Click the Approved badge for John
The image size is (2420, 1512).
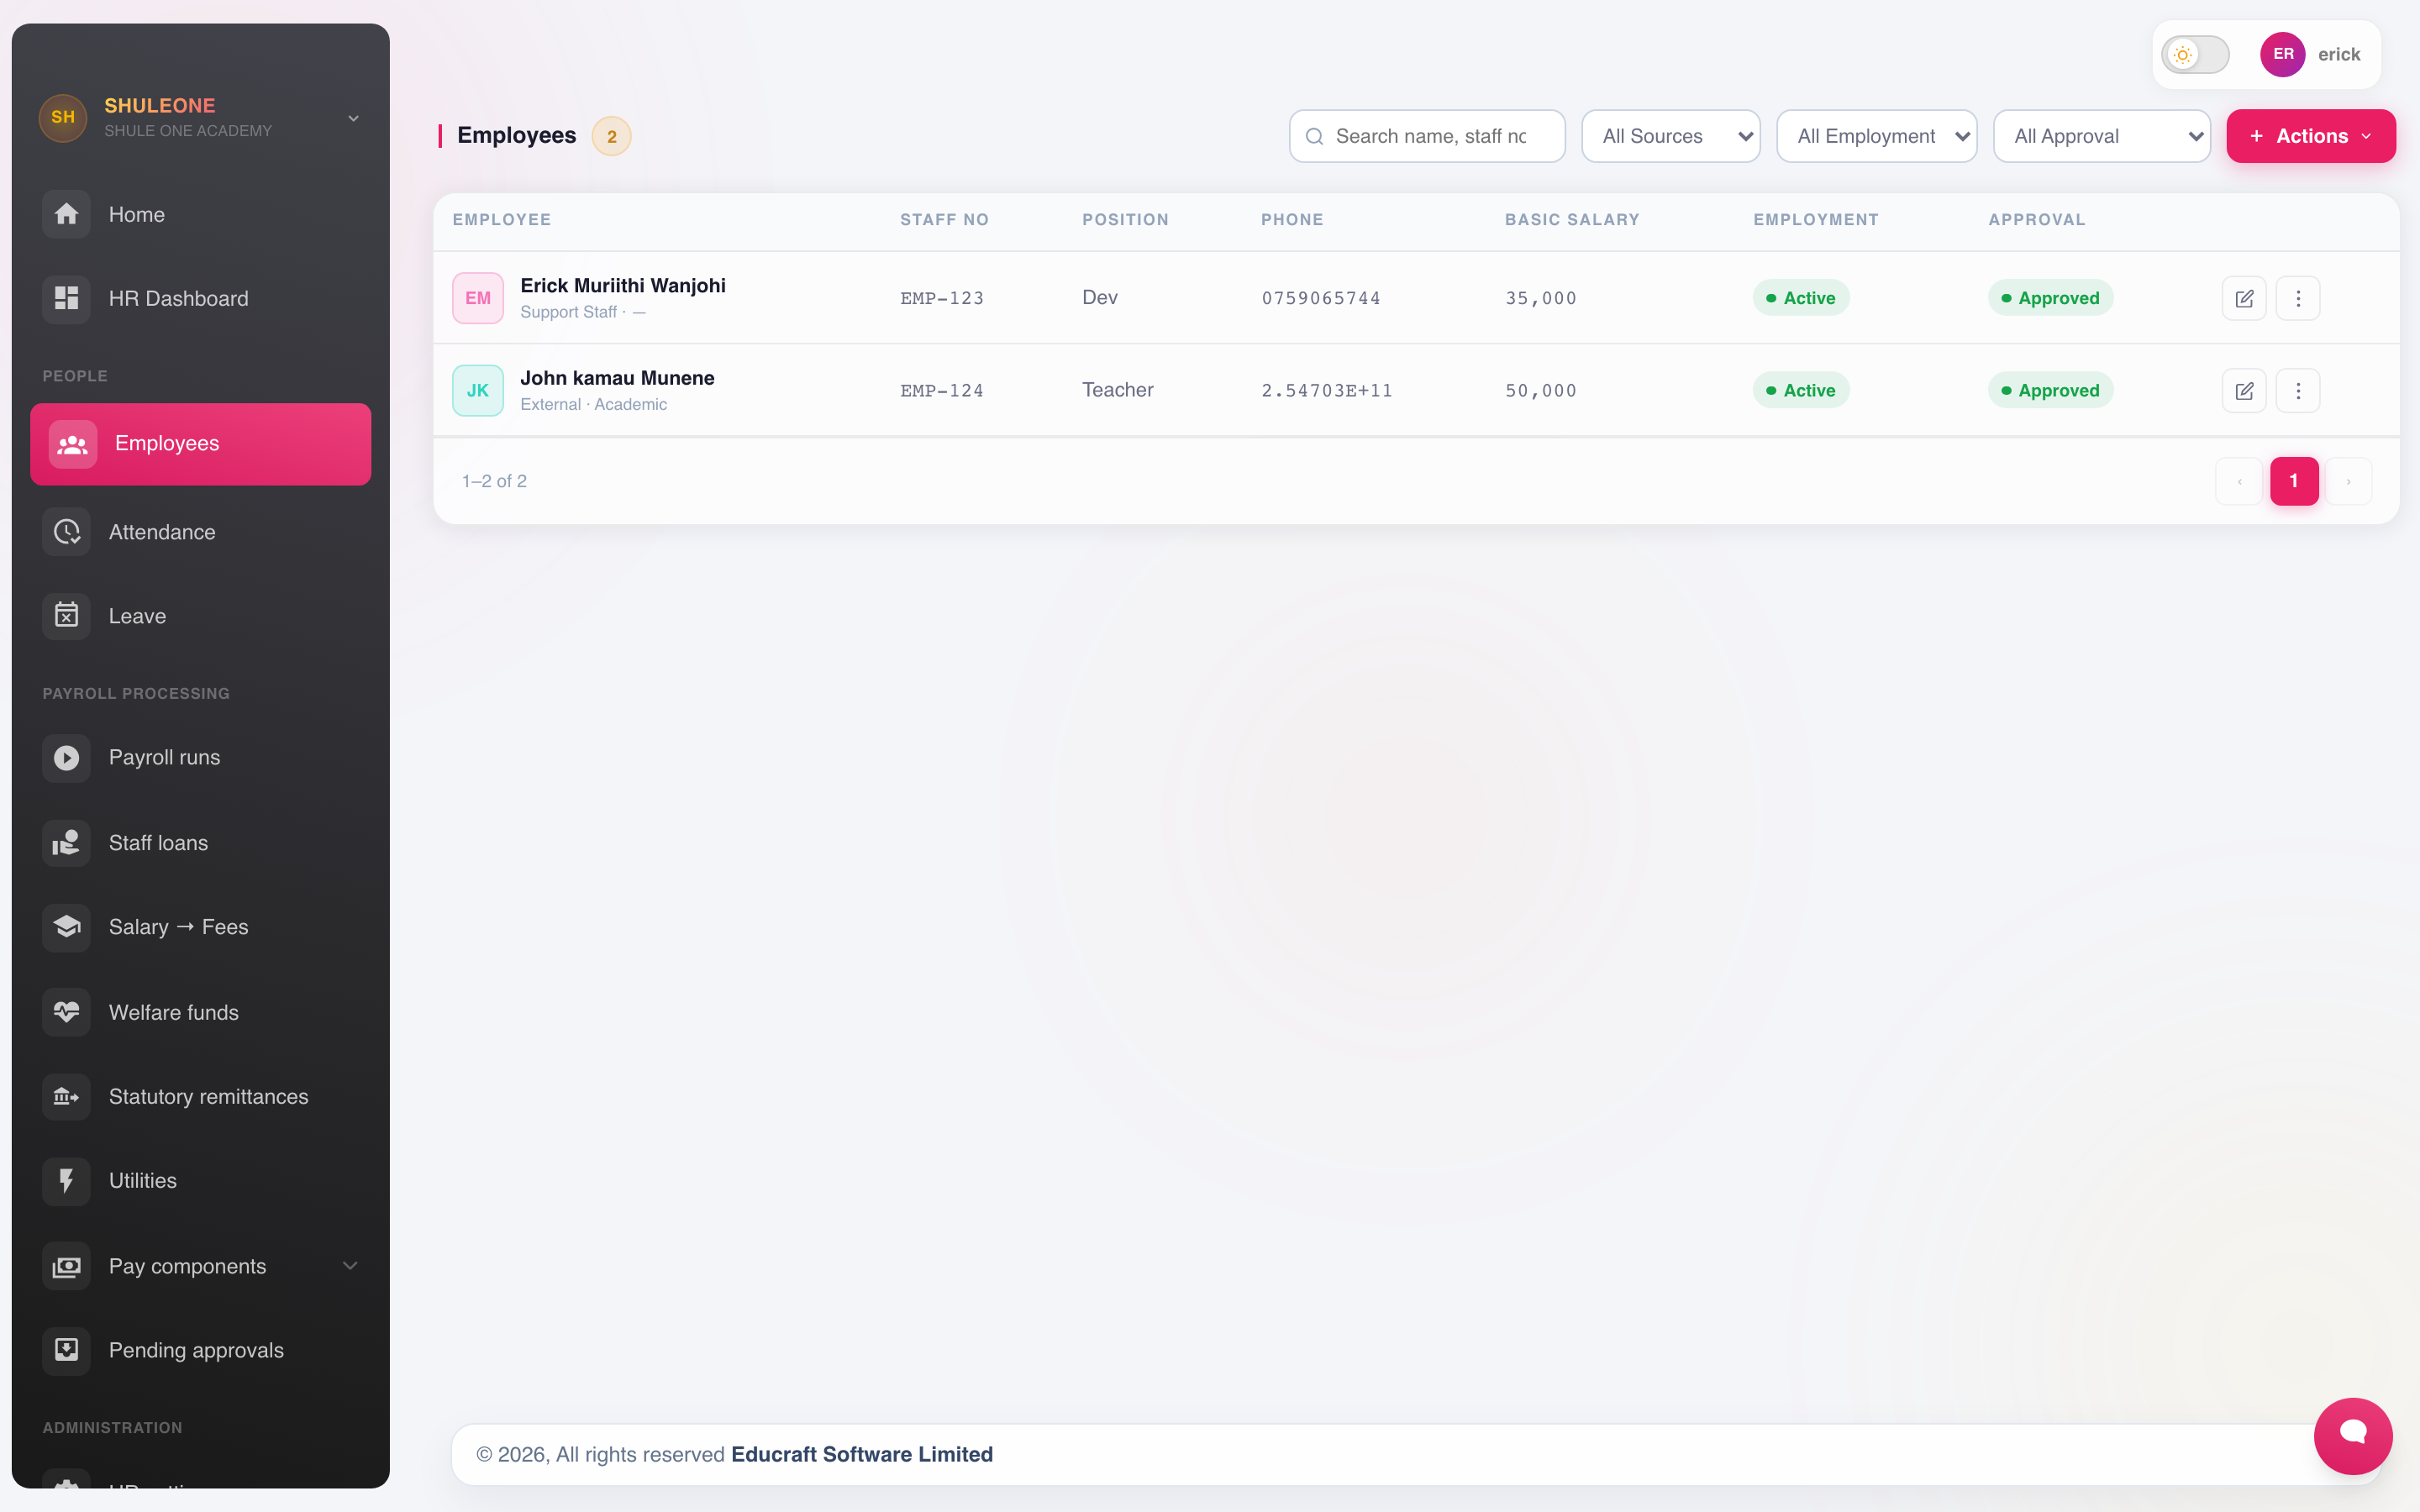pos(2051,391)
